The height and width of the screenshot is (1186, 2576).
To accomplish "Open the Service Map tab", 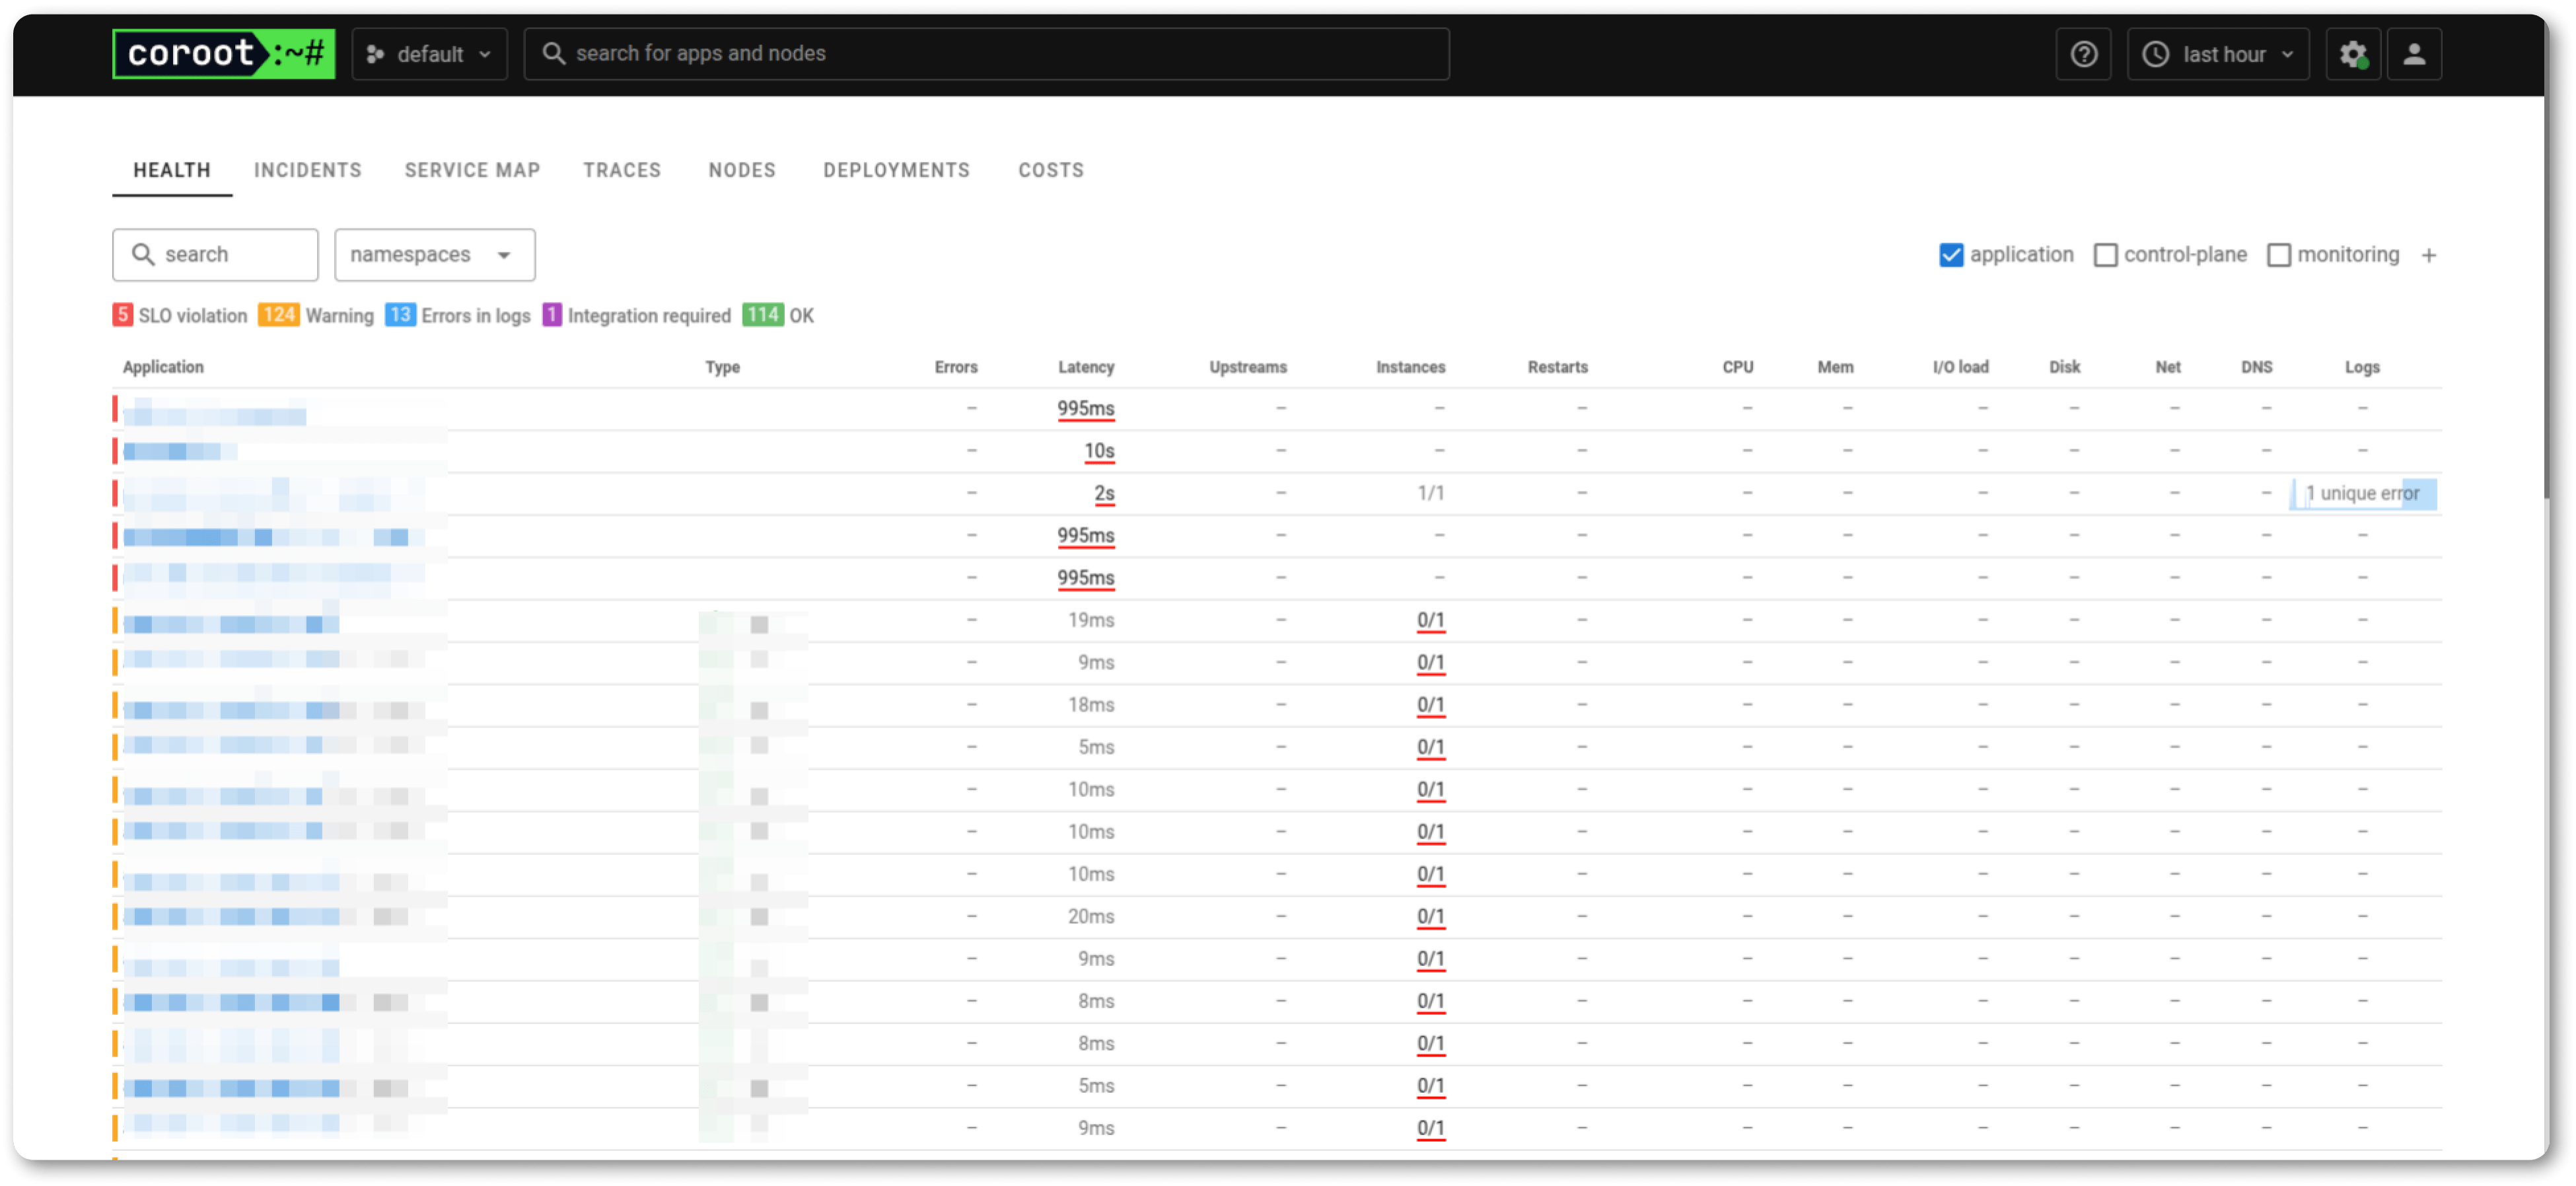I will [472, 170].
